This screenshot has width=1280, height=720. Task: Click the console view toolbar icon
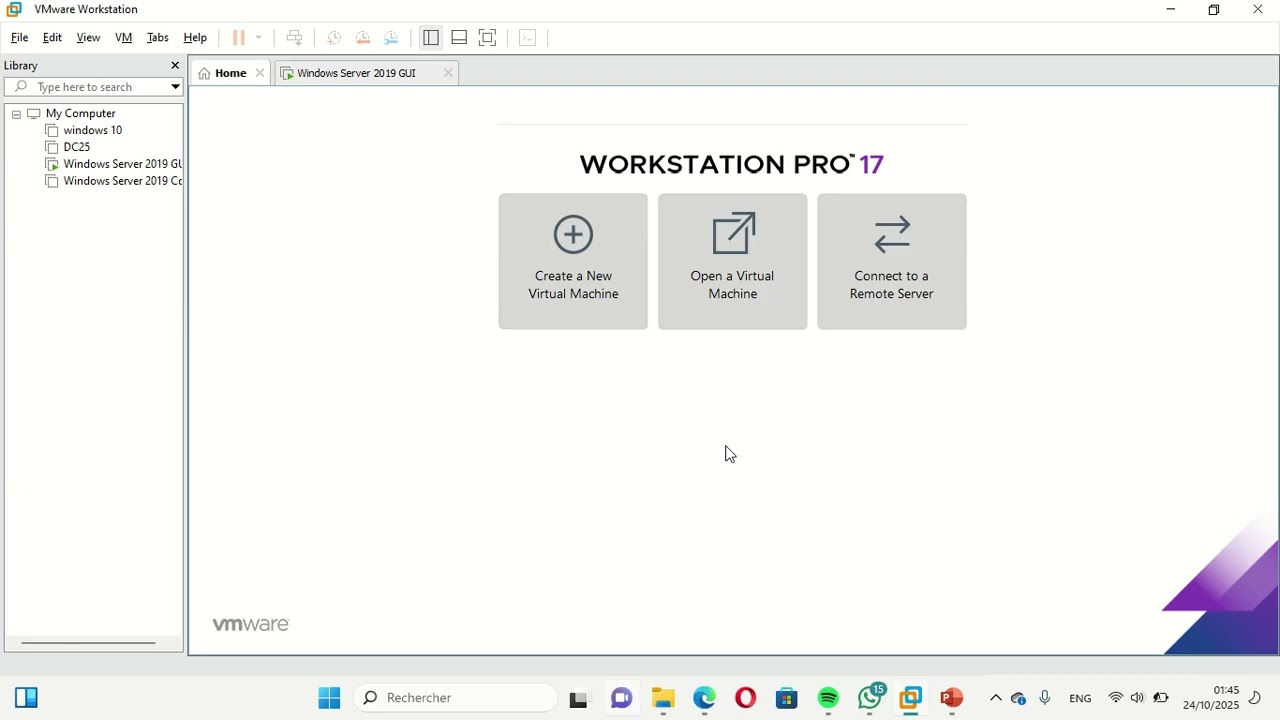point(528,38)
